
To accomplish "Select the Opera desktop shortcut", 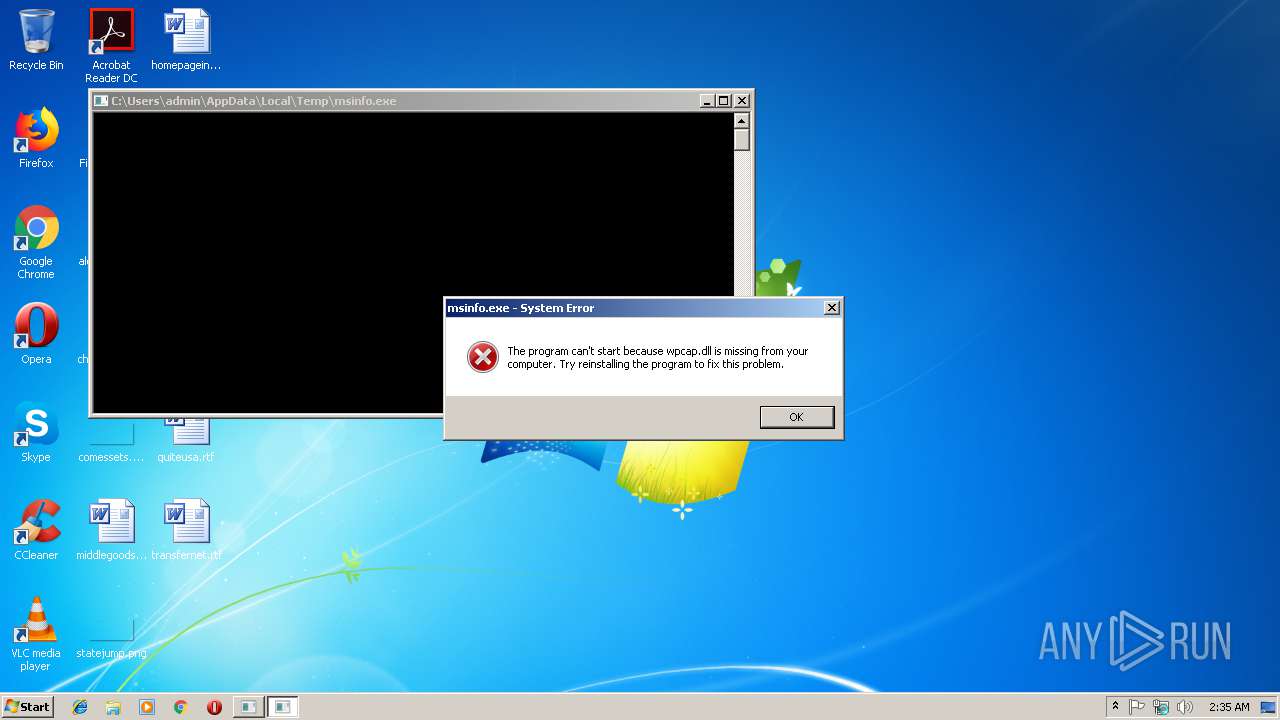I will [36, 334].
